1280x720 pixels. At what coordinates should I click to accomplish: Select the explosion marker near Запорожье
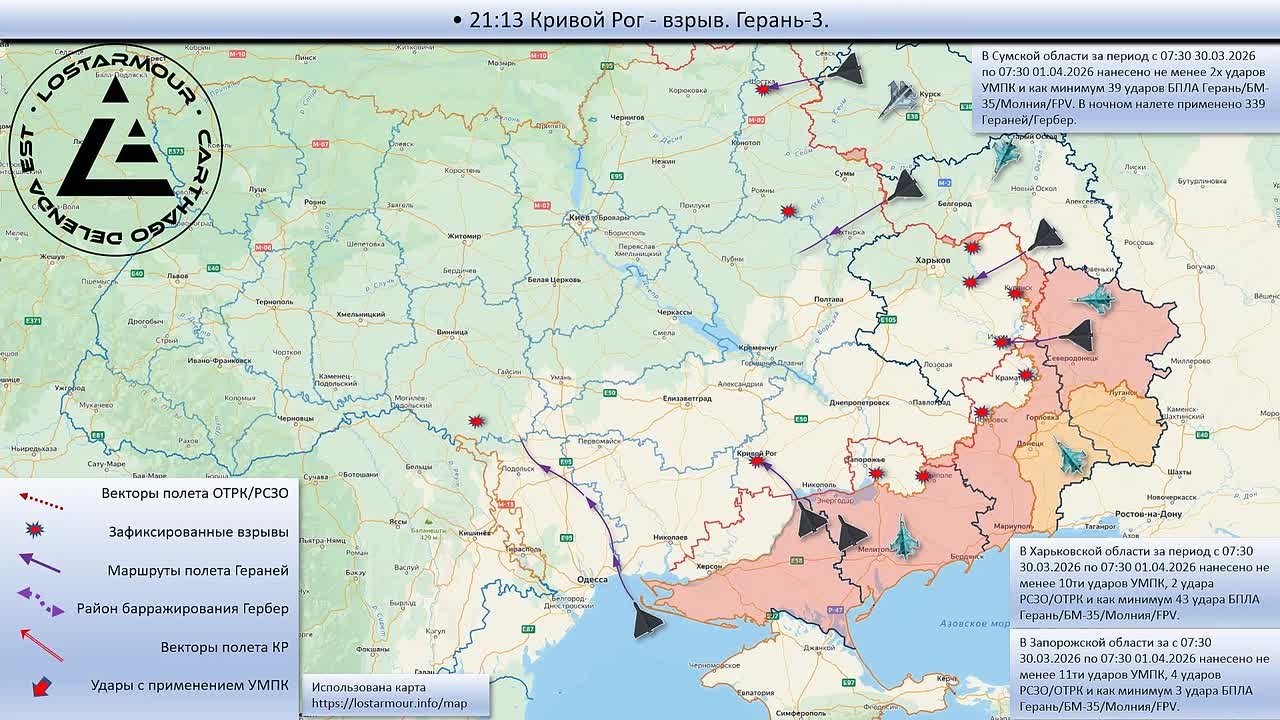coord(877,473)
